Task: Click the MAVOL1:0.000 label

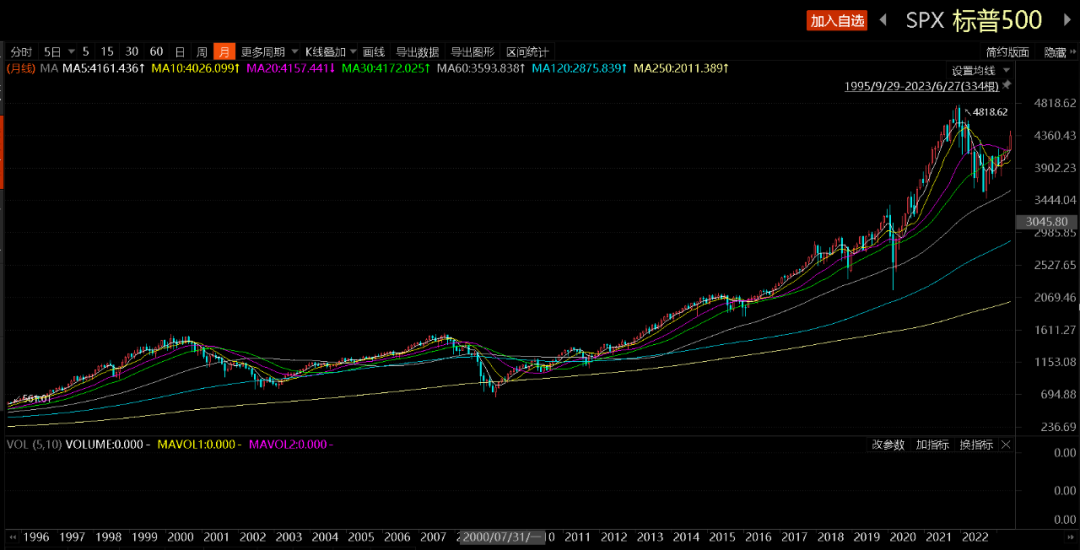Action: (199, 445)
